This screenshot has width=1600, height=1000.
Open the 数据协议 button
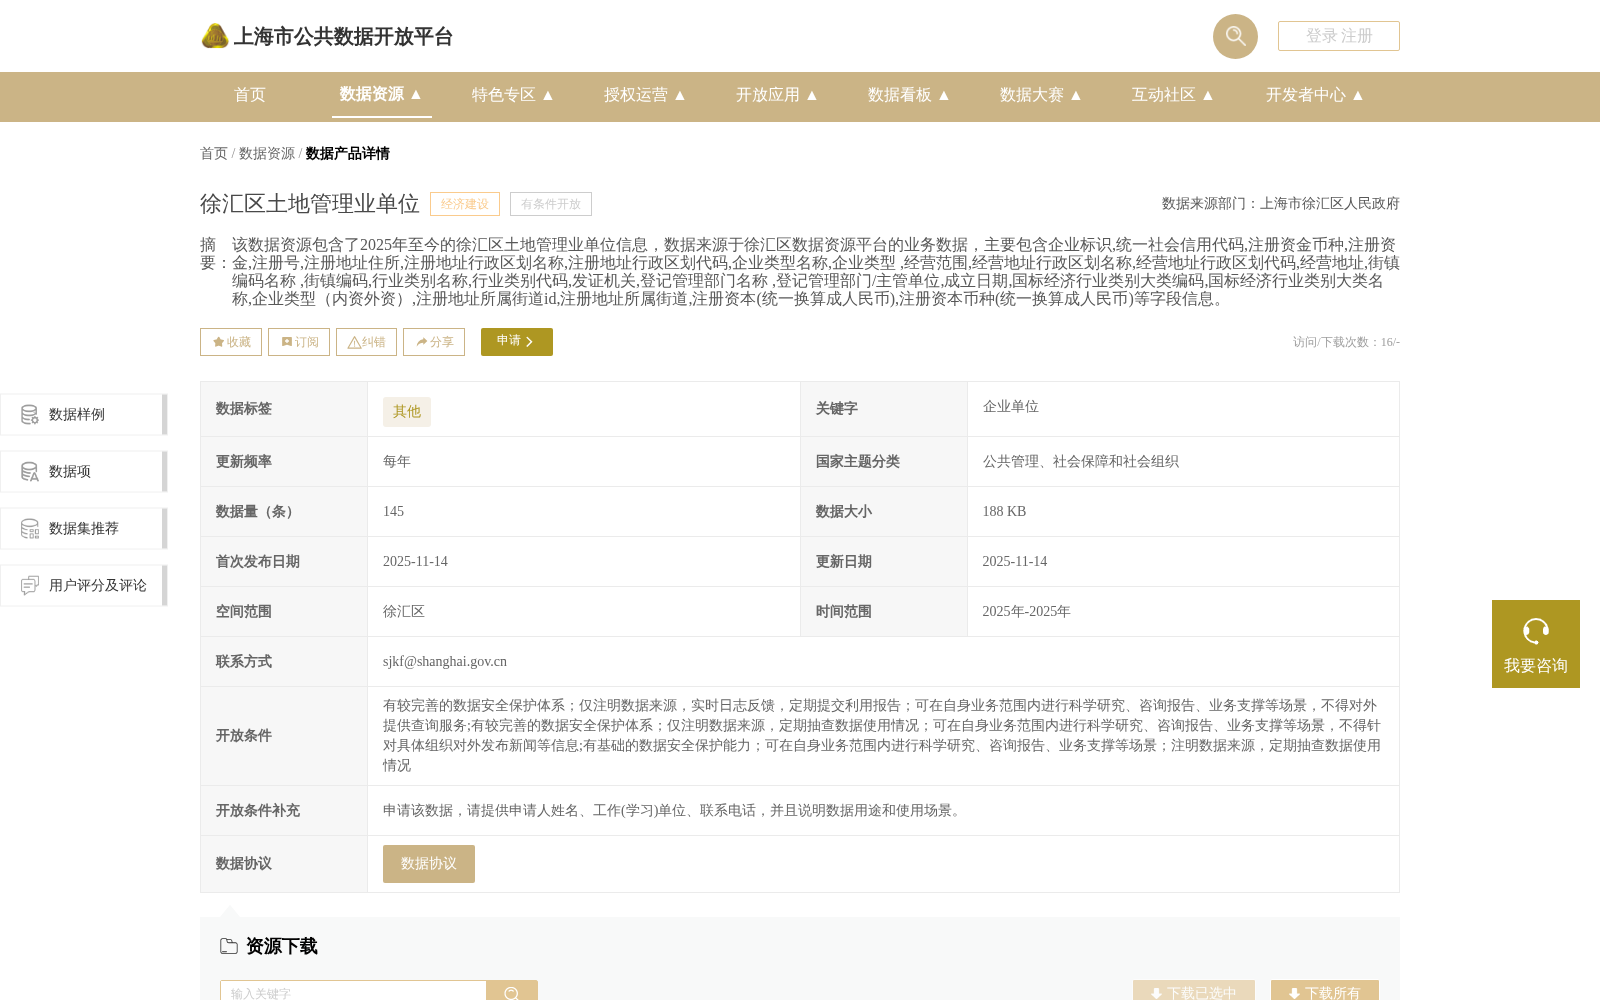(x=429, y=864)
